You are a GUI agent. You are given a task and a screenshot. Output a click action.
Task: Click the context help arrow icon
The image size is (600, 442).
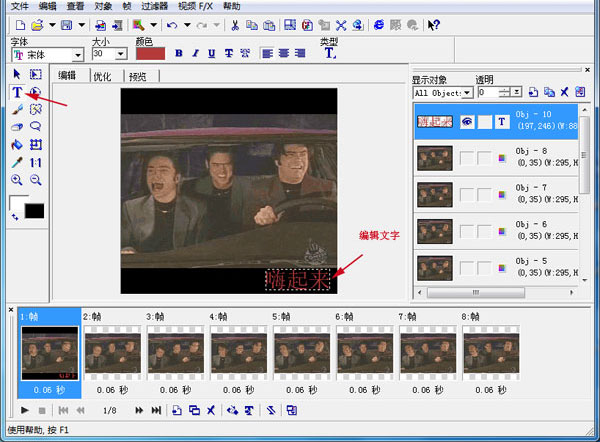[x=434, y=25]
